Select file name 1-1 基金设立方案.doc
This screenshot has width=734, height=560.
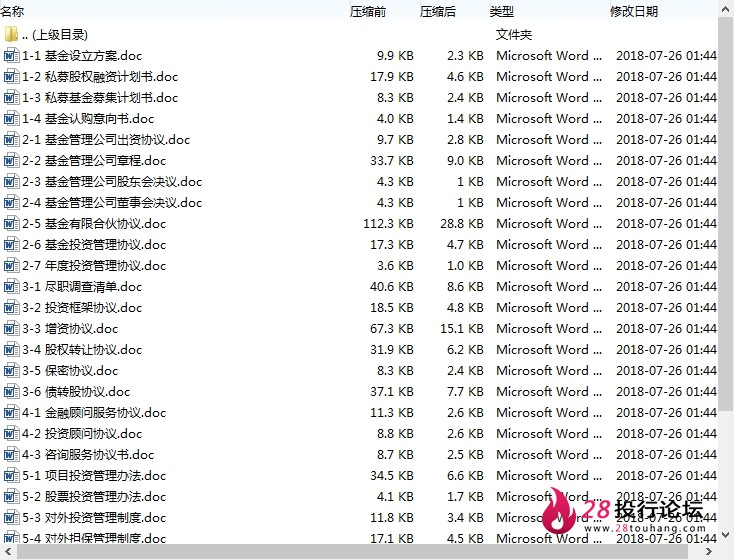pyautogui.click(x=82, y=56)
